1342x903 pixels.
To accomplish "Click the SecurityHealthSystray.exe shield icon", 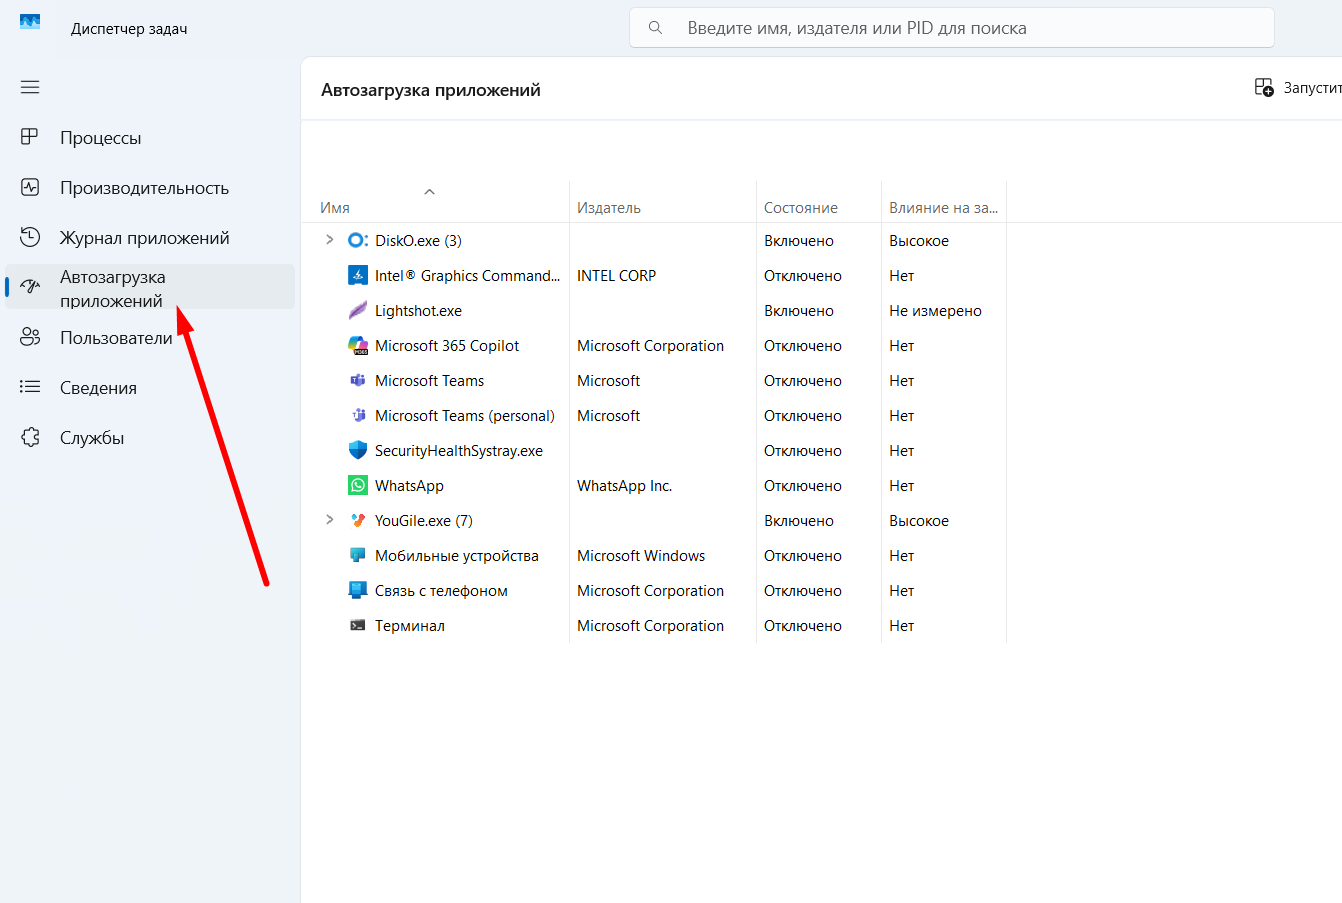I will coord(358,450).
